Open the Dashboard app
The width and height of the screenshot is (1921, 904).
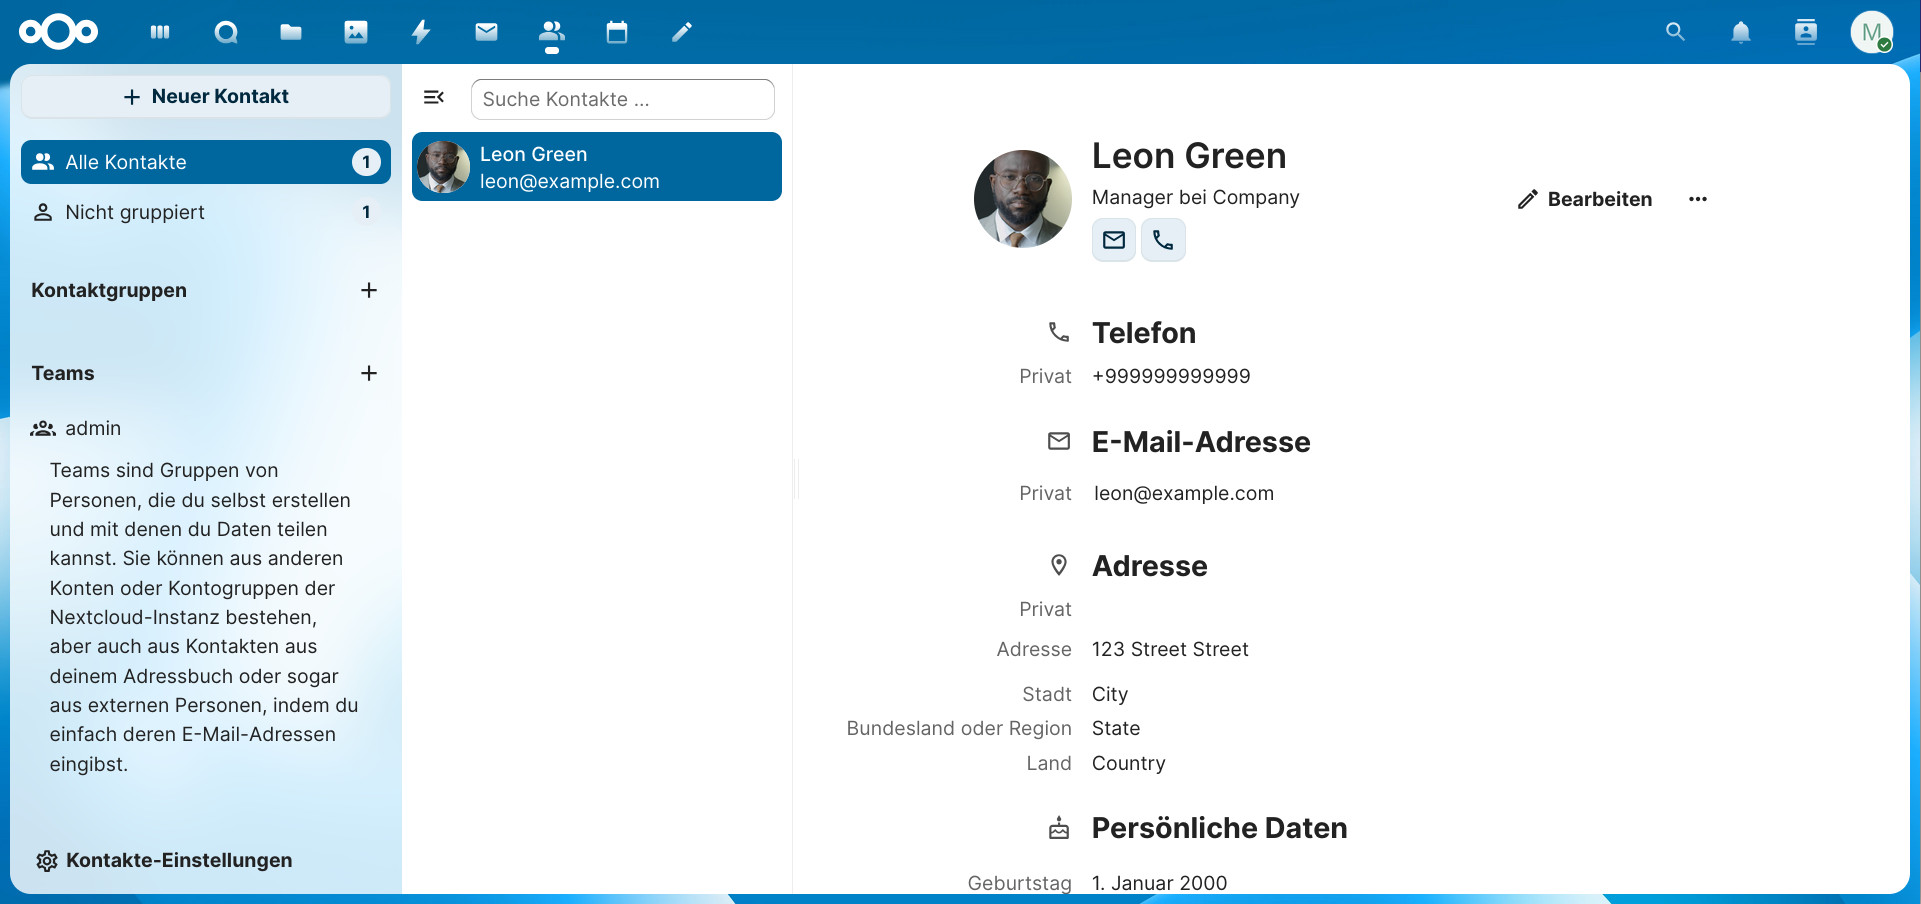[x=160, y=31]
